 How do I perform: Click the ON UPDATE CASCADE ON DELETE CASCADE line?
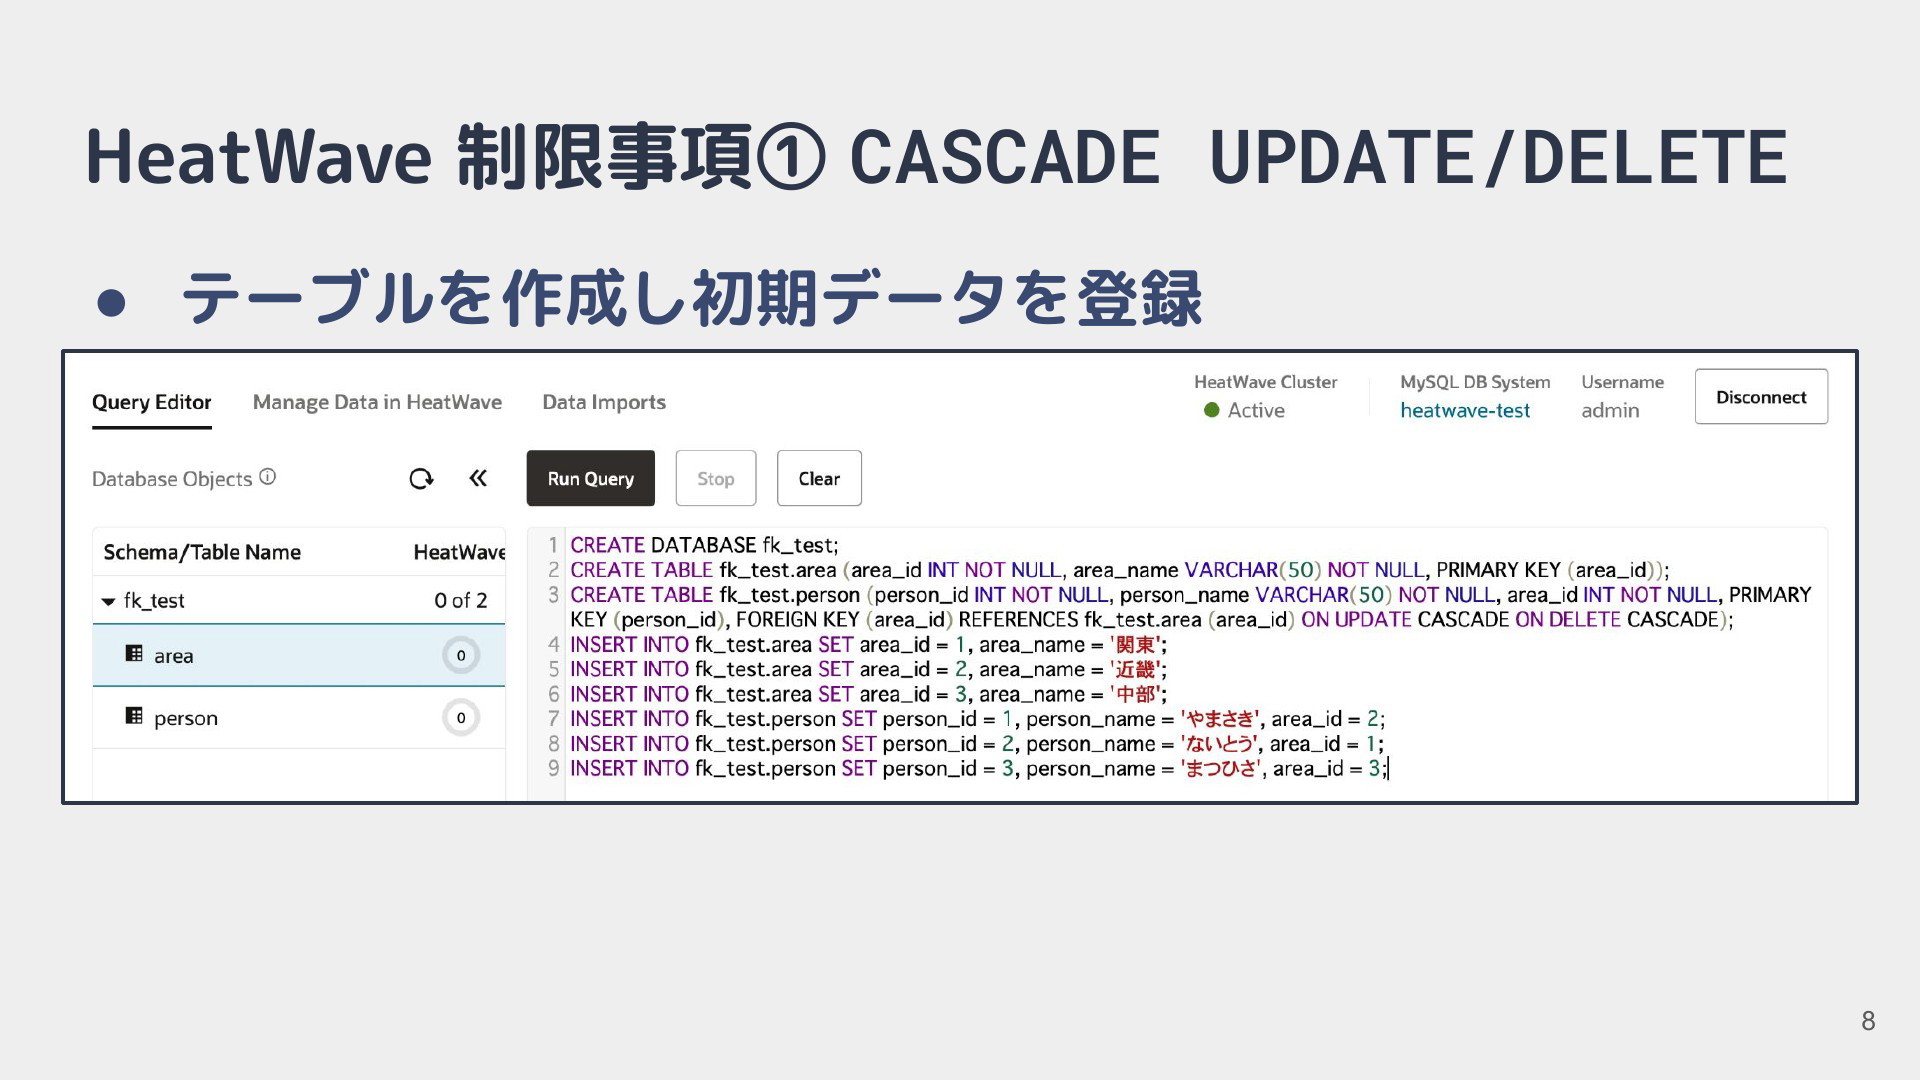(1151, 620)
